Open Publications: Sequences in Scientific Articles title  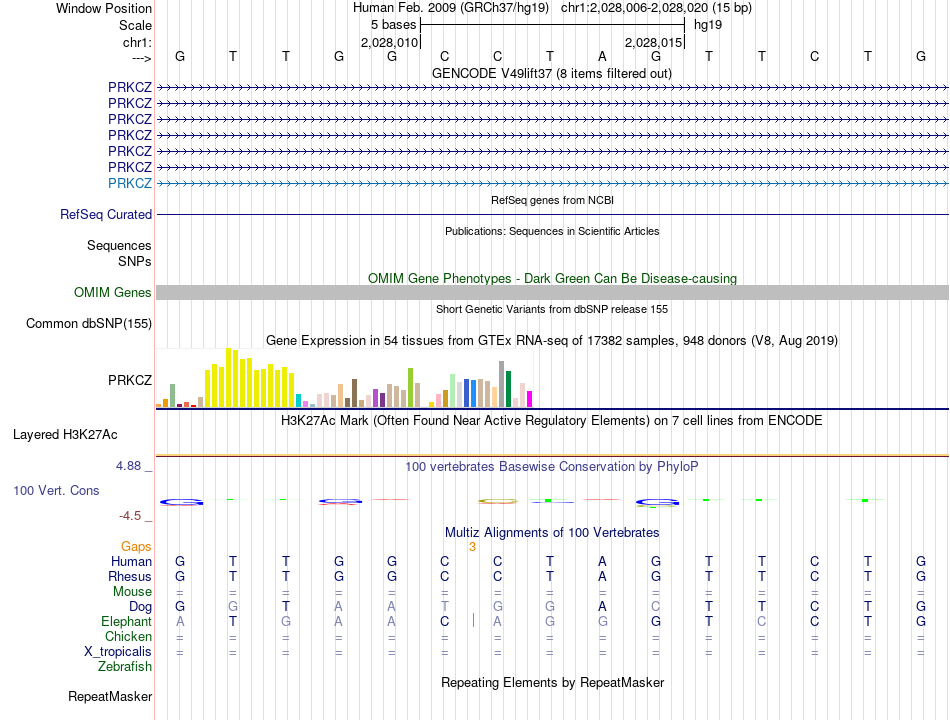[552, 231]
